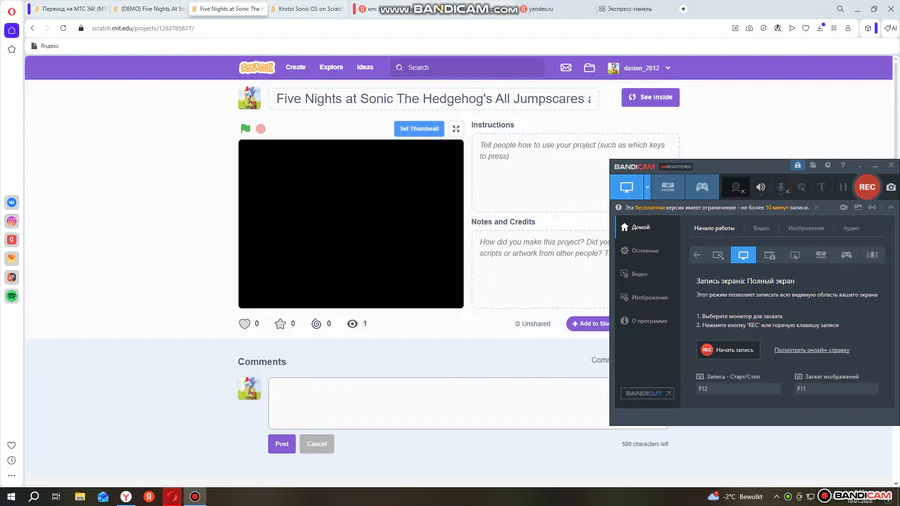Toggle the Bandicam webcam overlay
This screenshot has width=900, height=506.
[736, 188]
